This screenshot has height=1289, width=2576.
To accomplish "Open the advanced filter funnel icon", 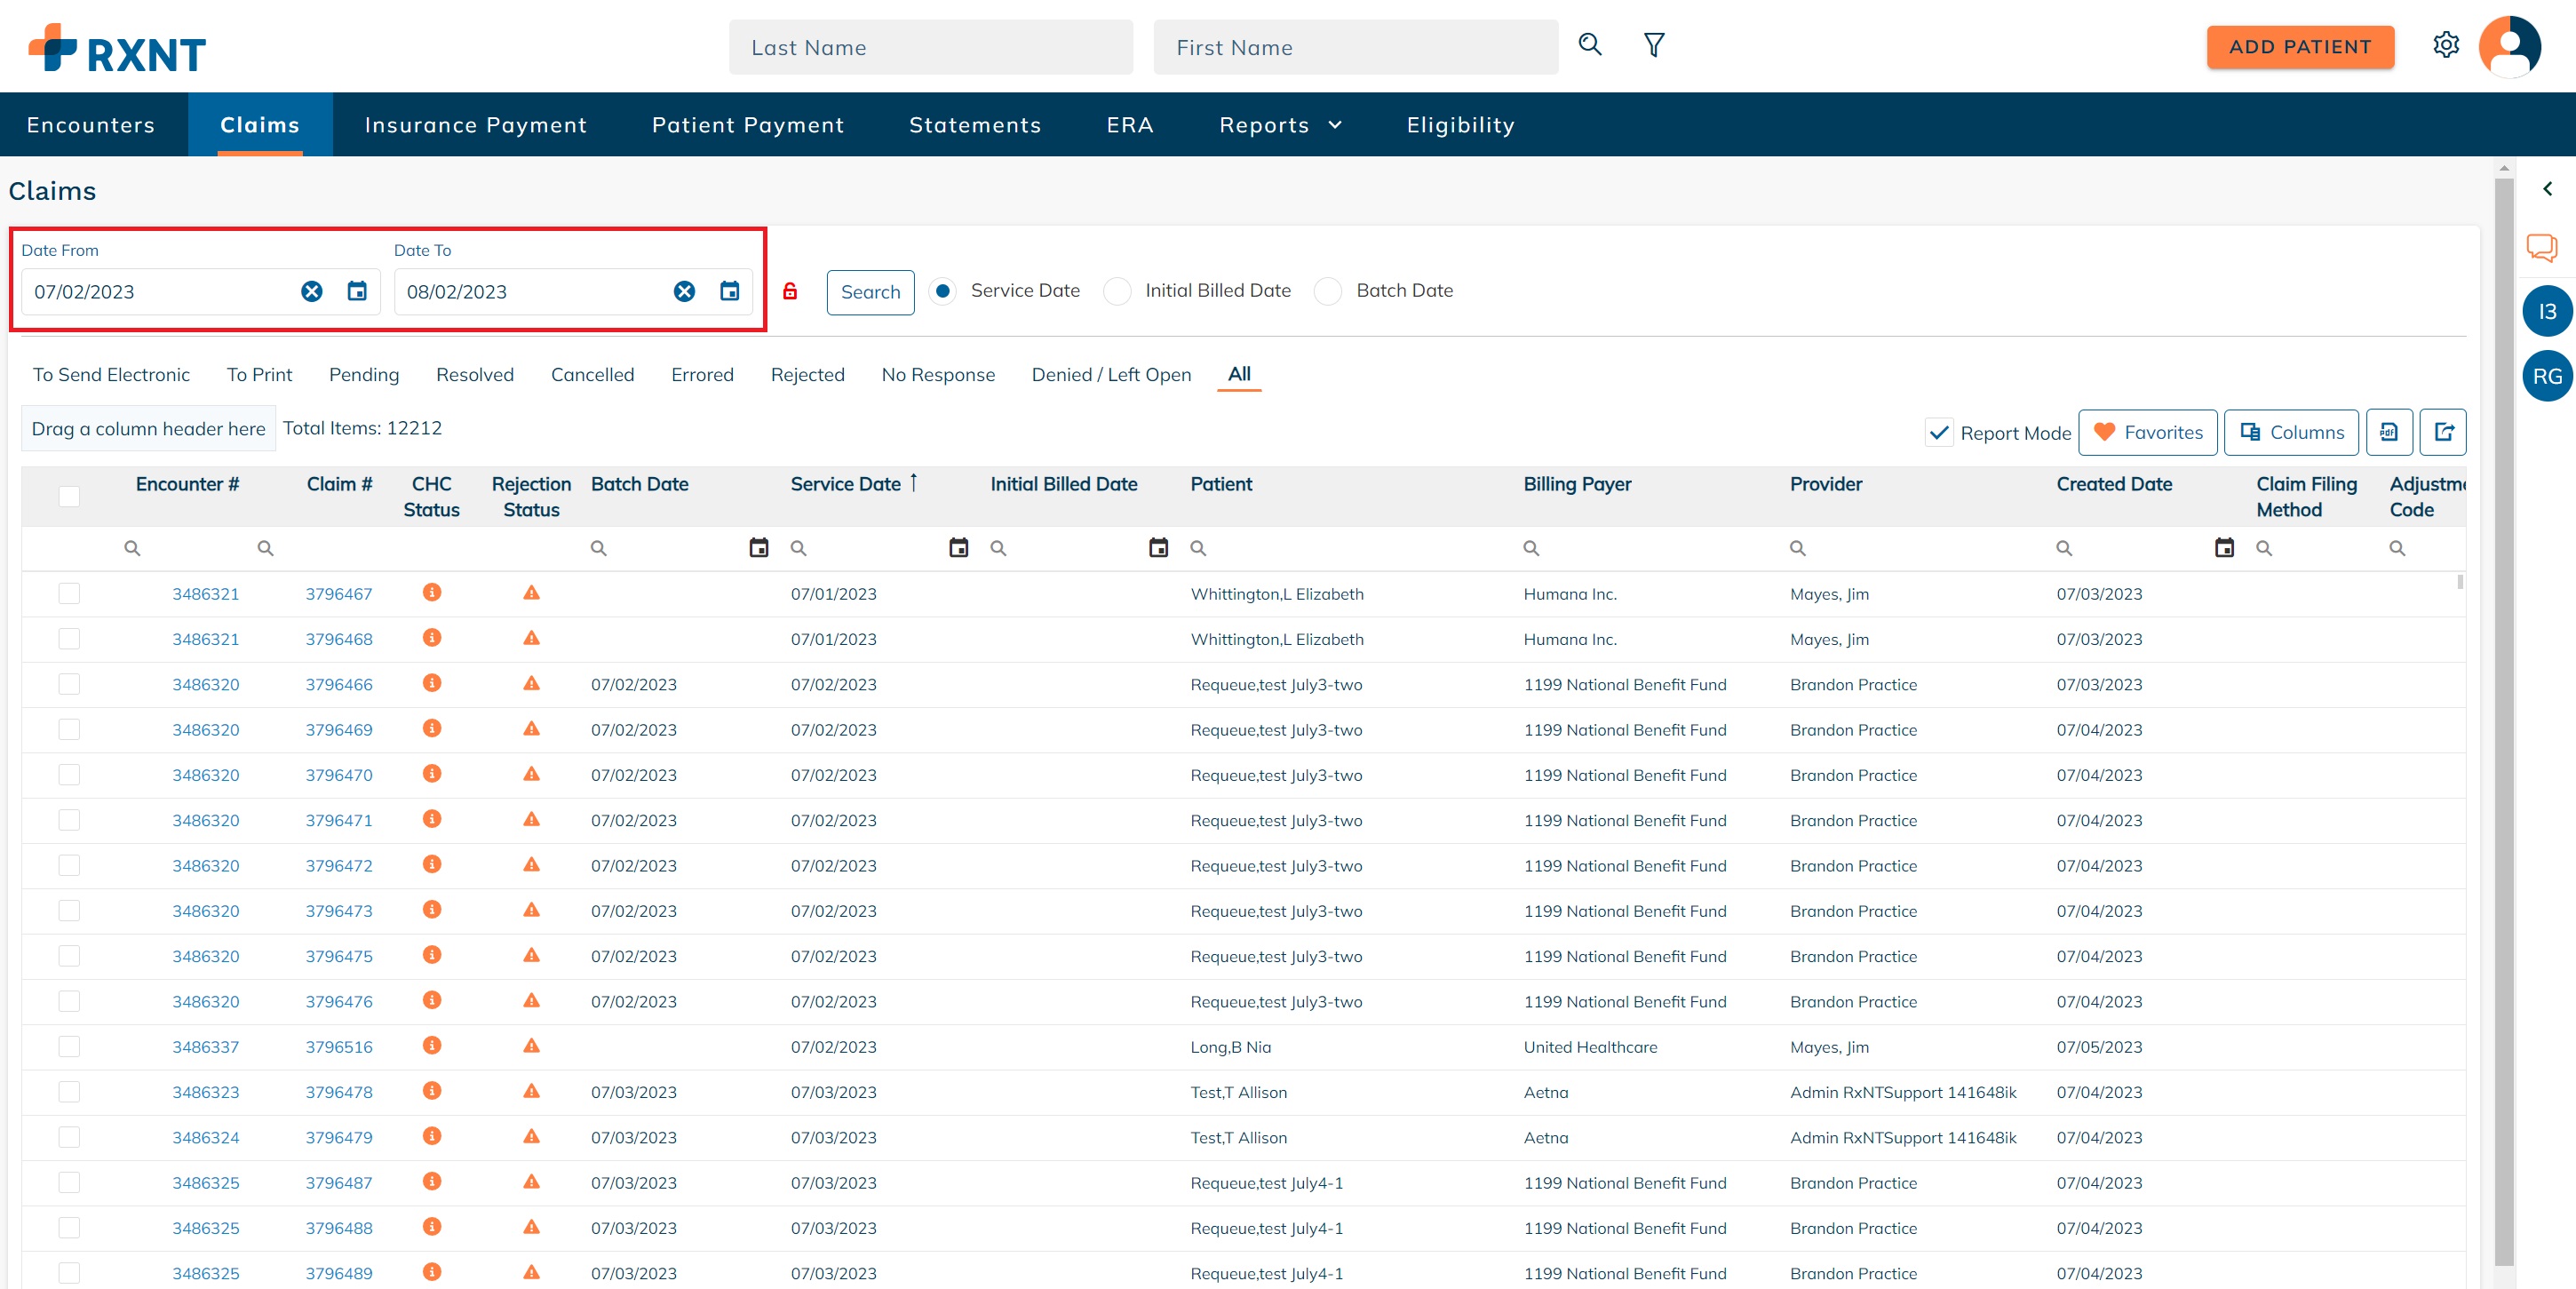I will tap(1654, 45).
